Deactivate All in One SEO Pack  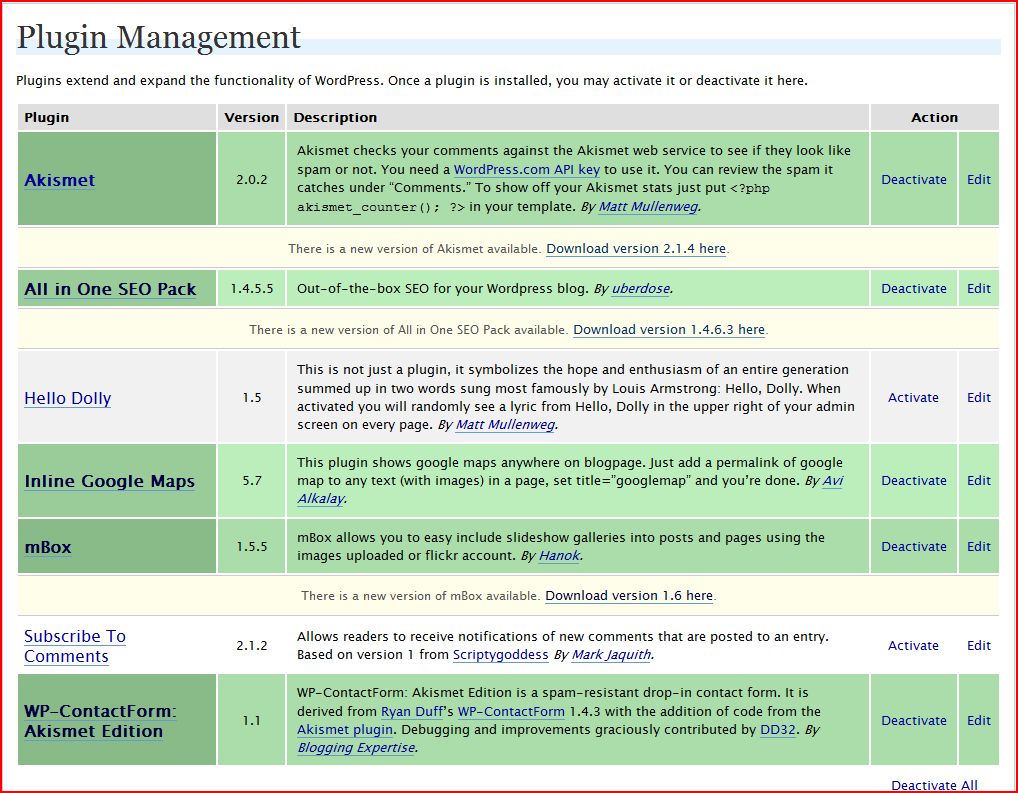[913, 288]
